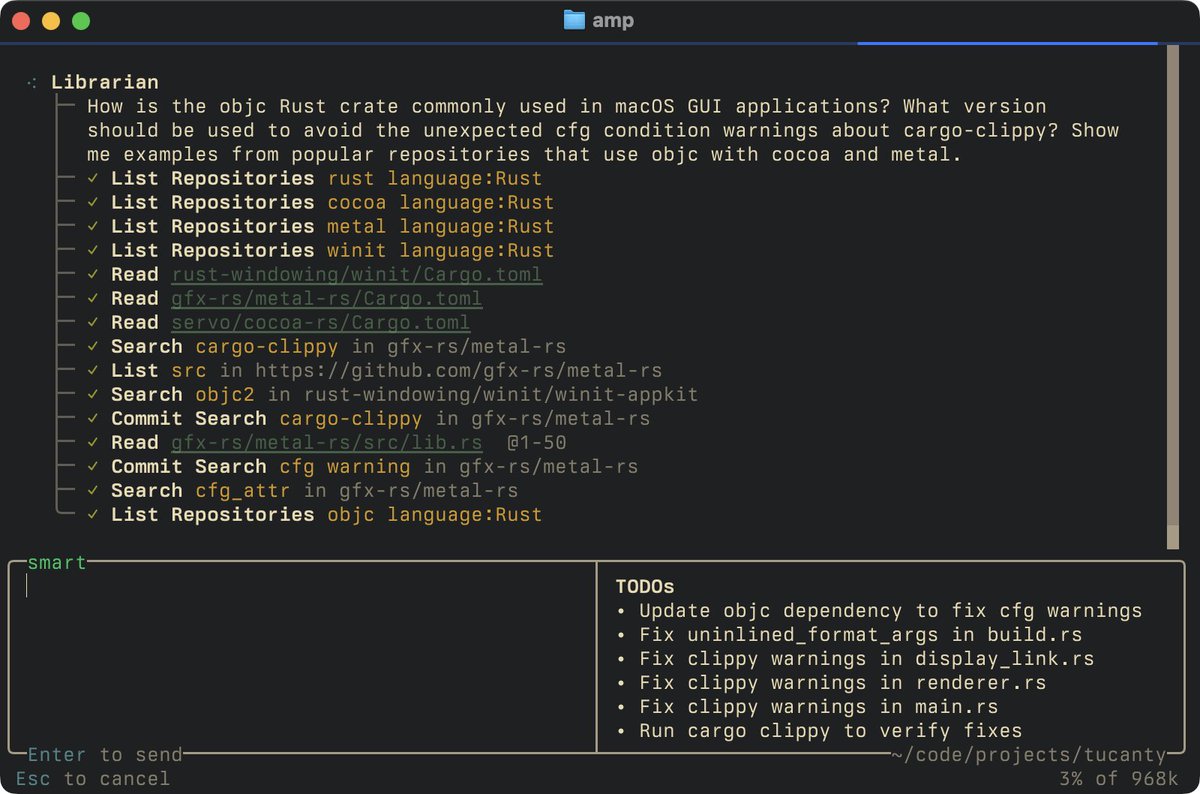Click the 'smart' mode label

[57, 563]
